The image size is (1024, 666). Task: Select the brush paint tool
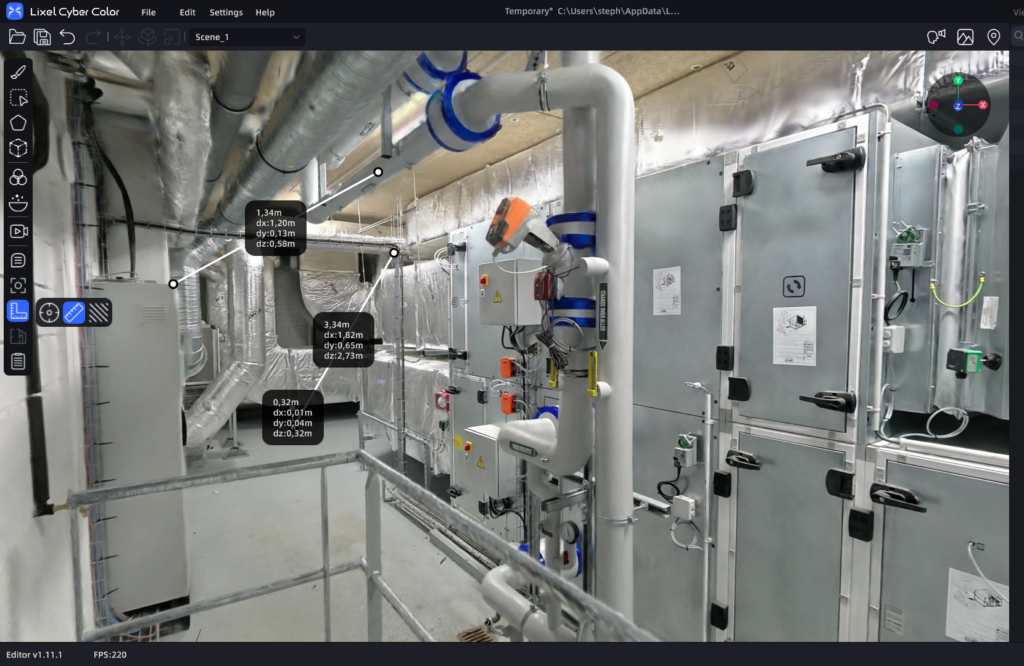point(18,72)
